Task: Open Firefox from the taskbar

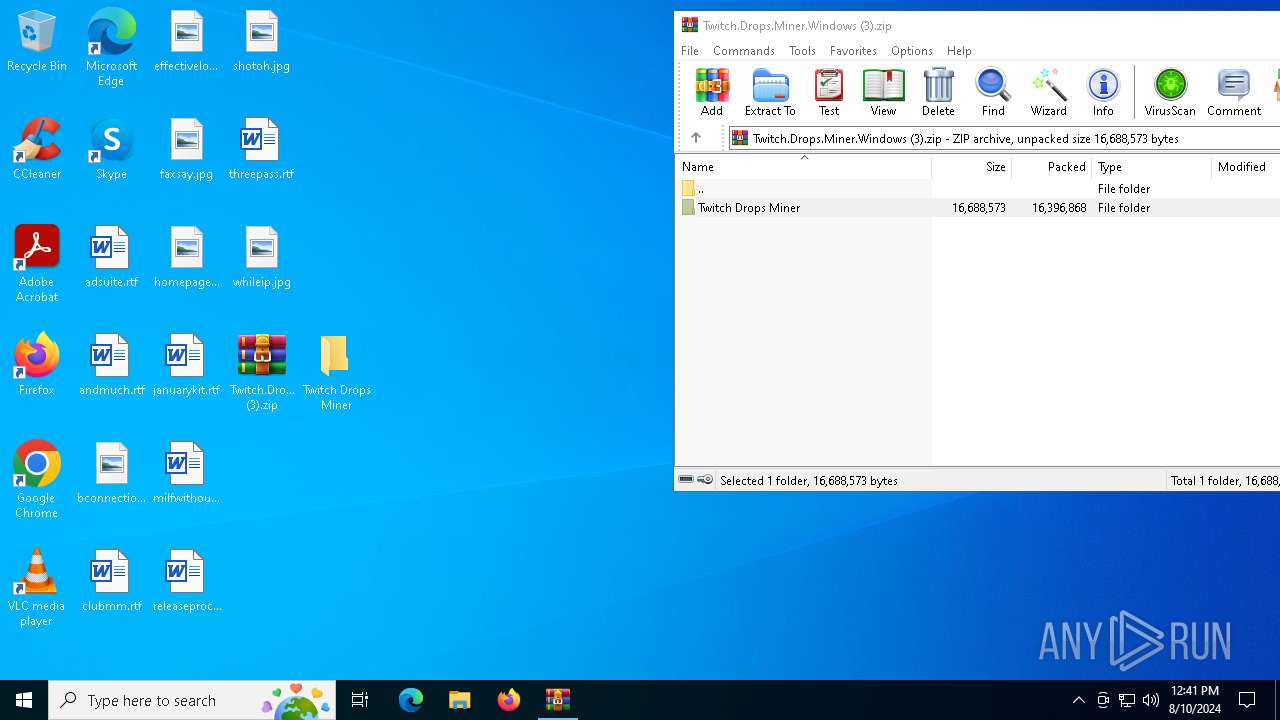Action: (x=509, y=700)
